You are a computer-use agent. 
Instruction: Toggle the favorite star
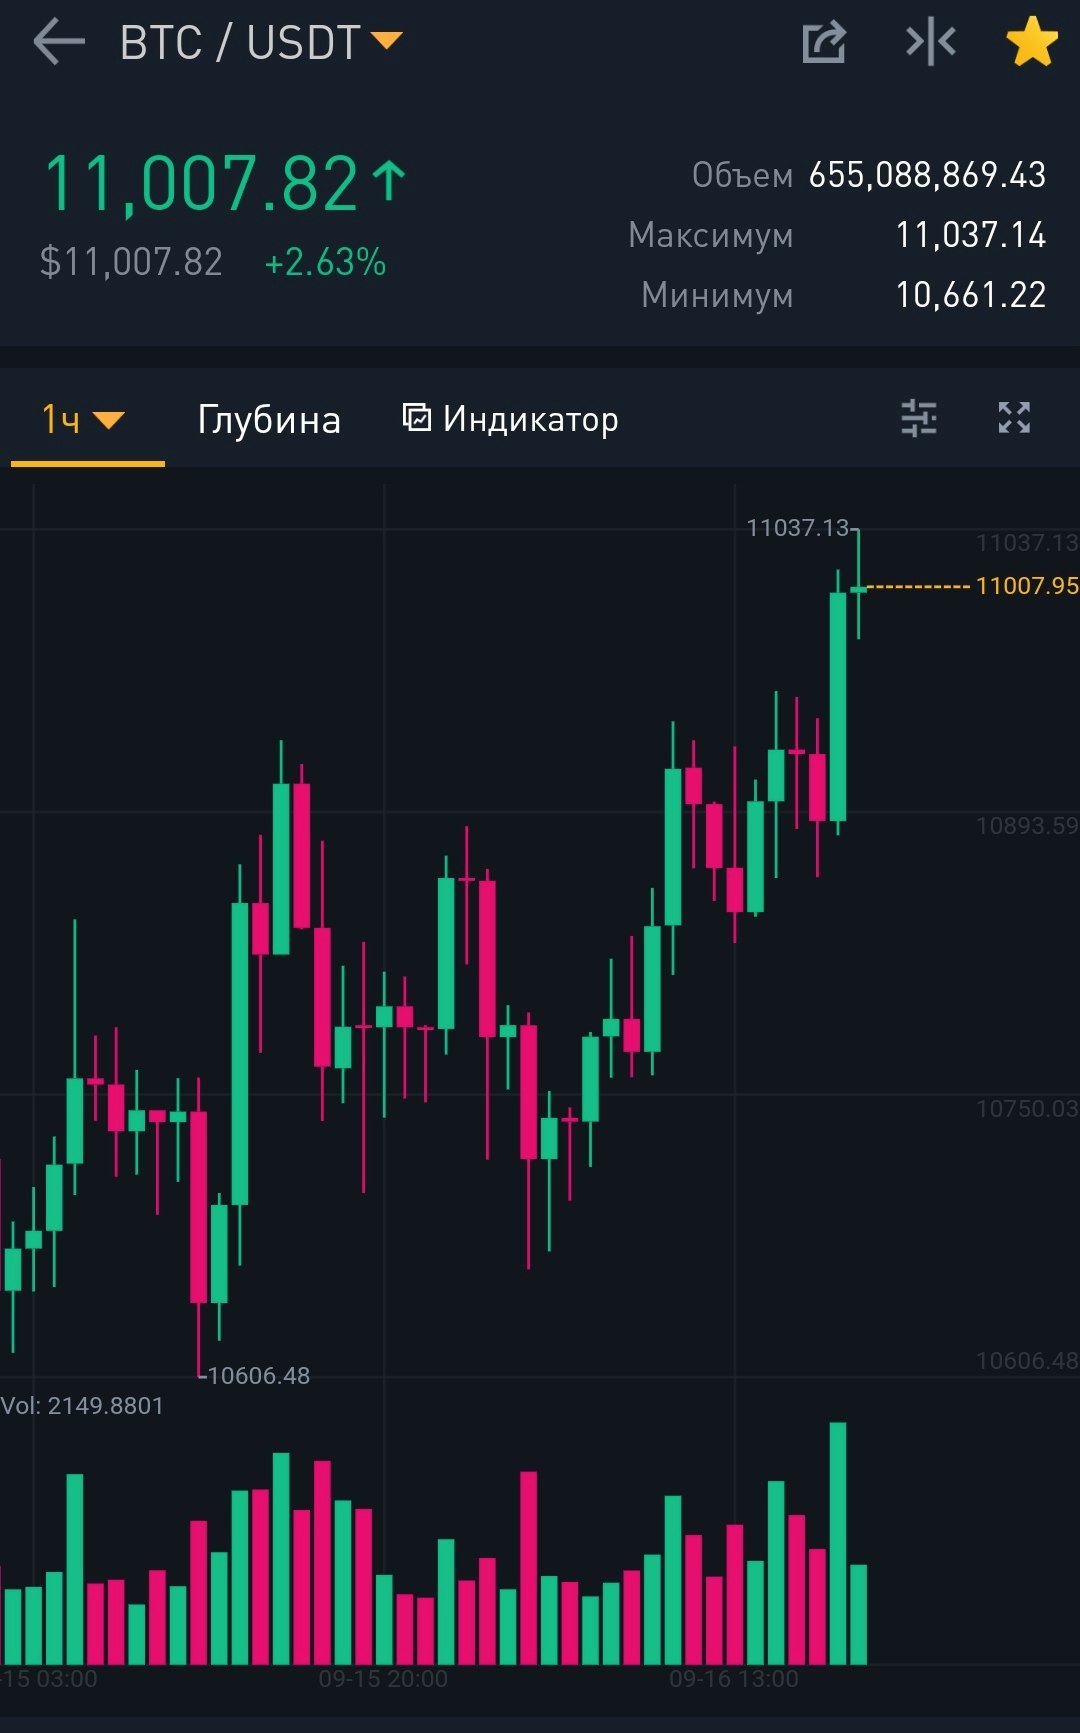[x=1032, y=43]
